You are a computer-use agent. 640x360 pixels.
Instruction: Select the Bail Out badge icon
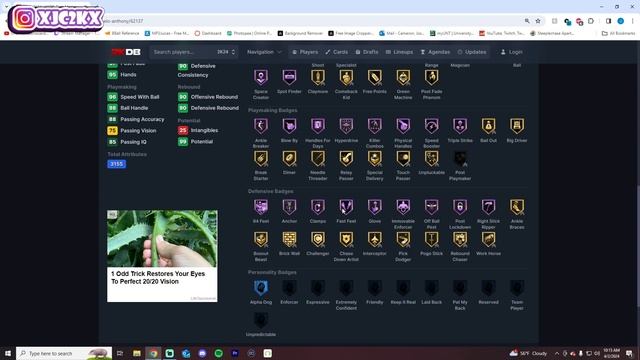point(489,126)
